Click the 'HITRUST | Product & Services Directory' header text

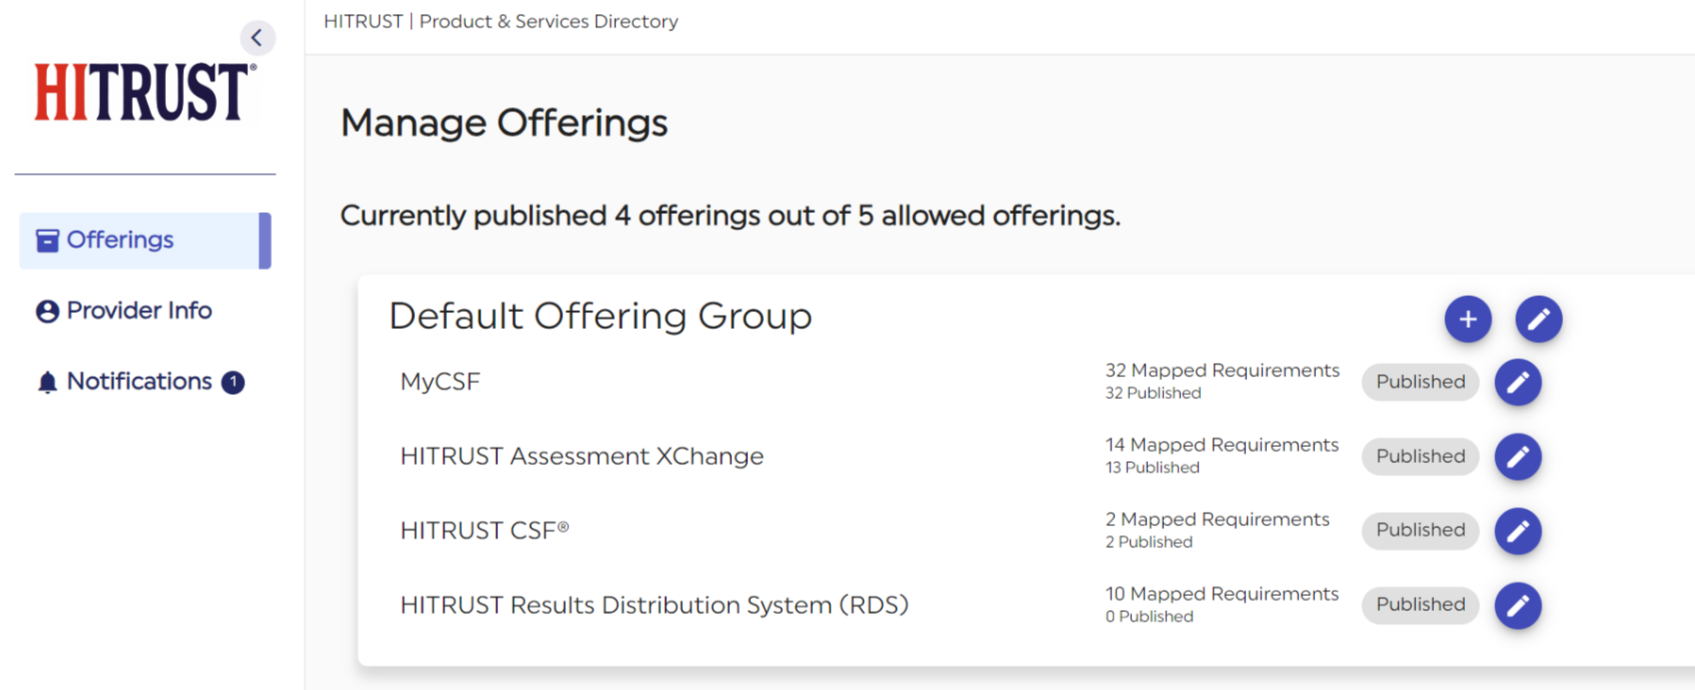[x=501, y=21]
